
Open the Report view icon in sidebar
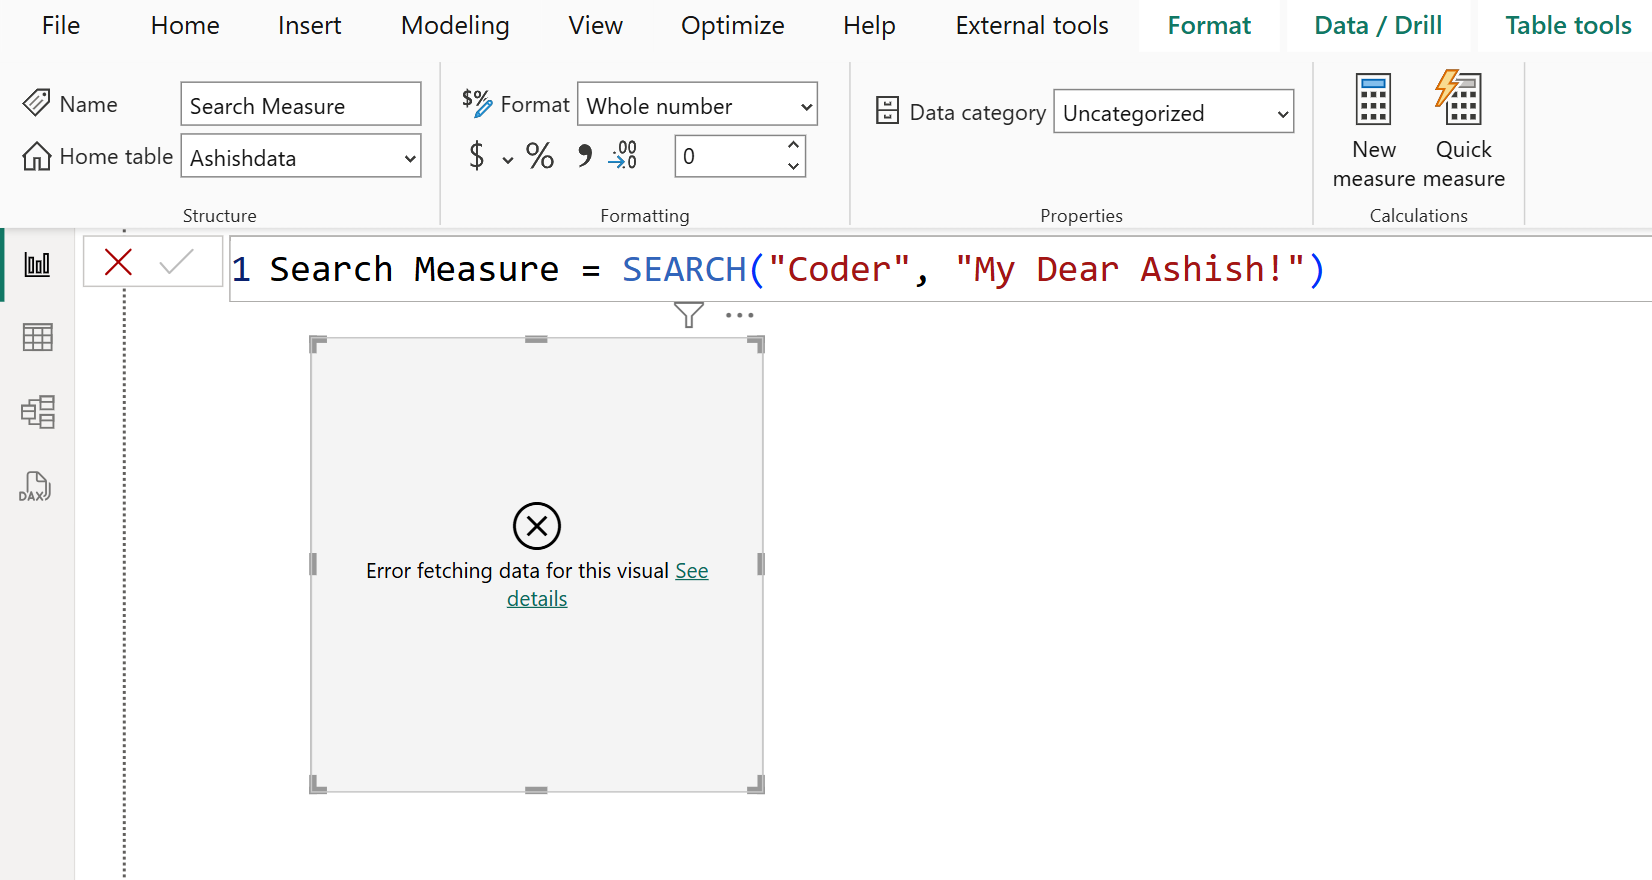coord(37,265)
